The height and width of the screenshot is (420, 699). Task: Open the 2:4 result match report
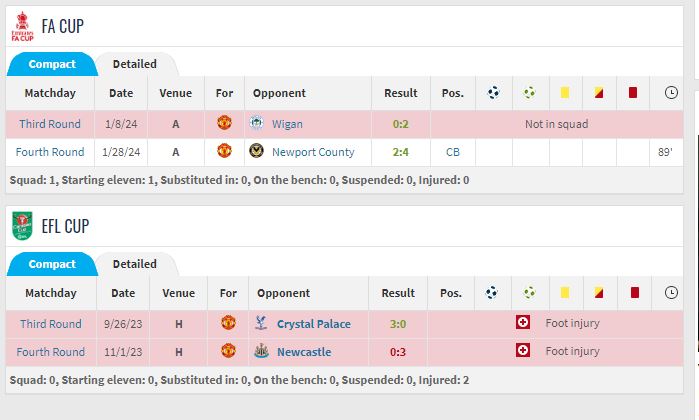tap(400, 152)
